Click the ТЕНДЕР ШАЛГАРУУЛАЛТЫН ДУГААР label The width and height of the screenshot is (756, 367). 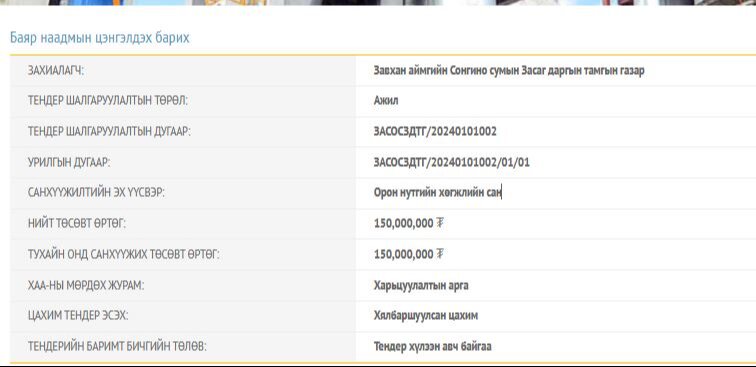tap(109, 132)
